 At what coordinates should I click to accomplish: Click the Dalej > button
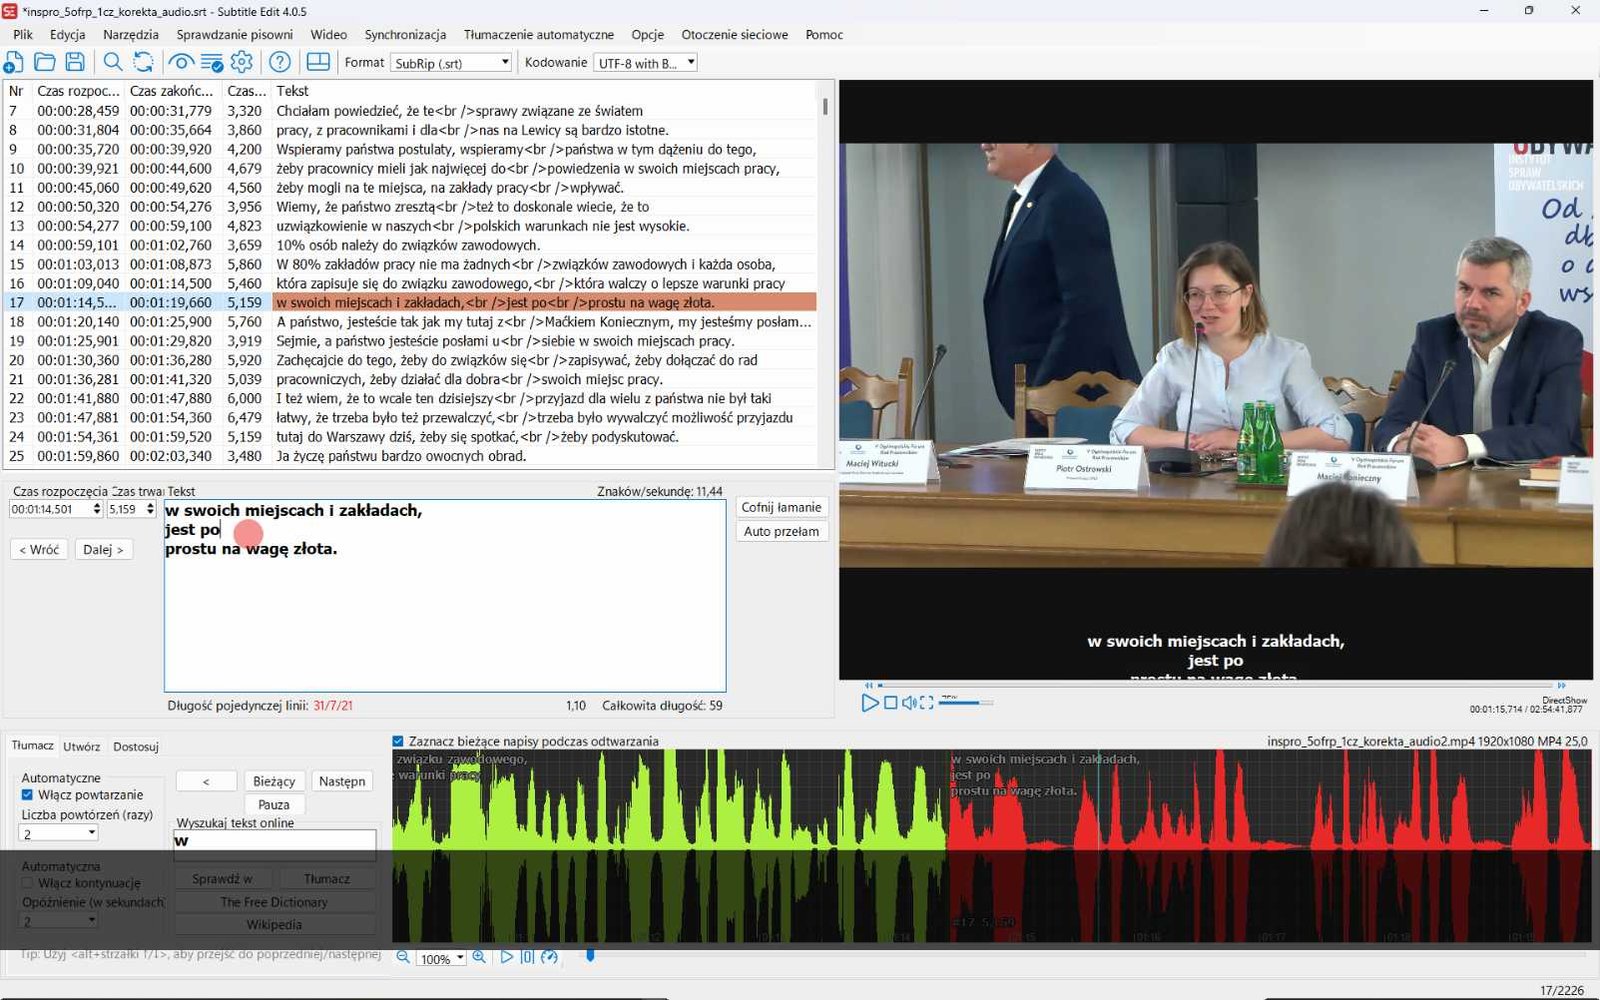pyautogui.click(x=103, y=549)
